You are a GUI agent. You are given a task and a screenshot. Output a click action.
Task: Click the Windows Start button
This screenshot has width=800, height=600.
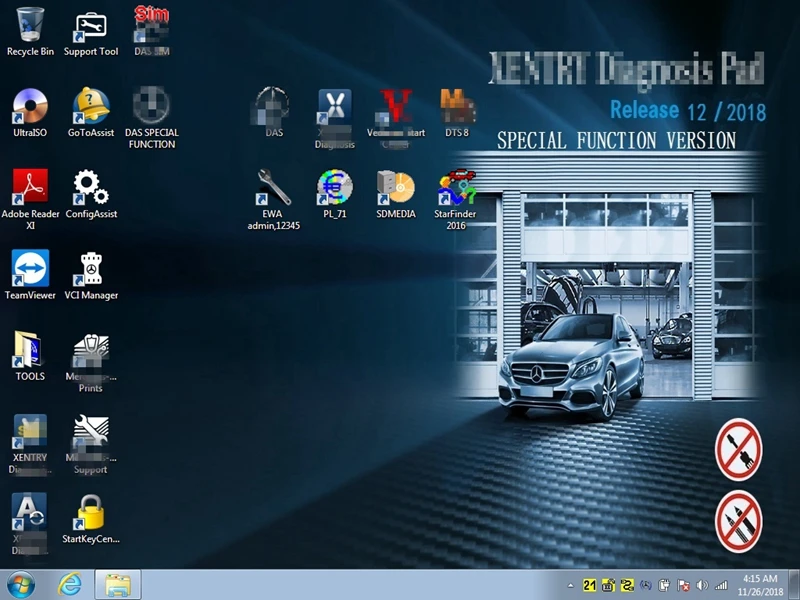20,584
